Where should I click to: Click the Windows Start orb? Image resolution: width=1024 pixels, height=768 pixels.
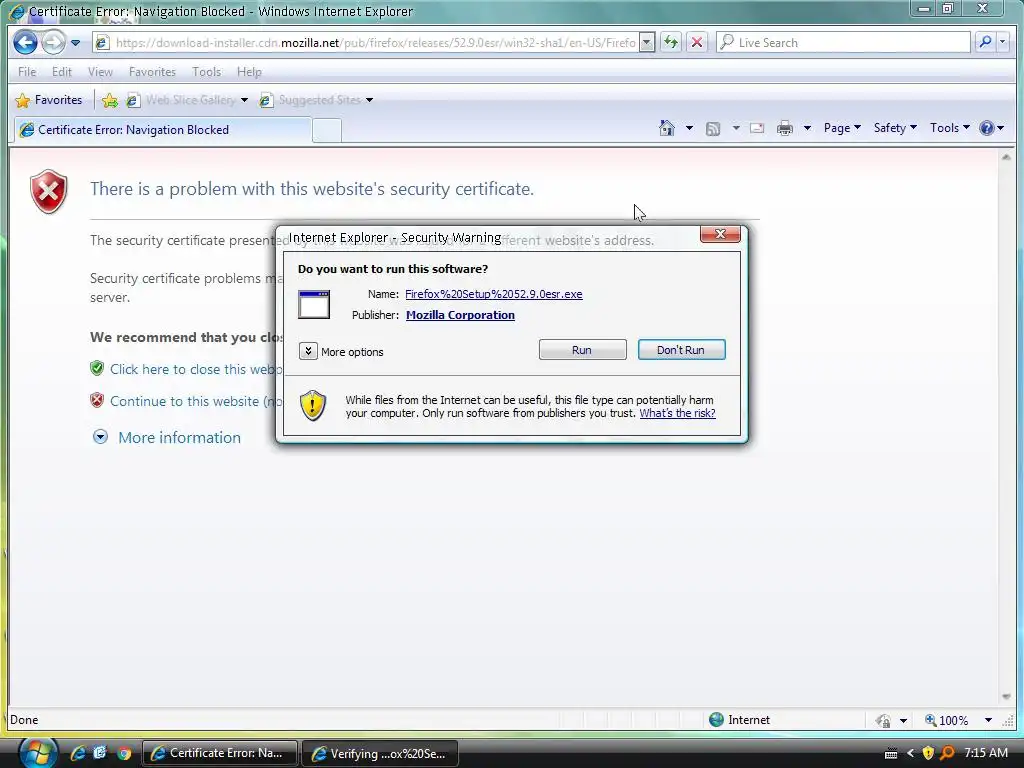pos(37,752)
